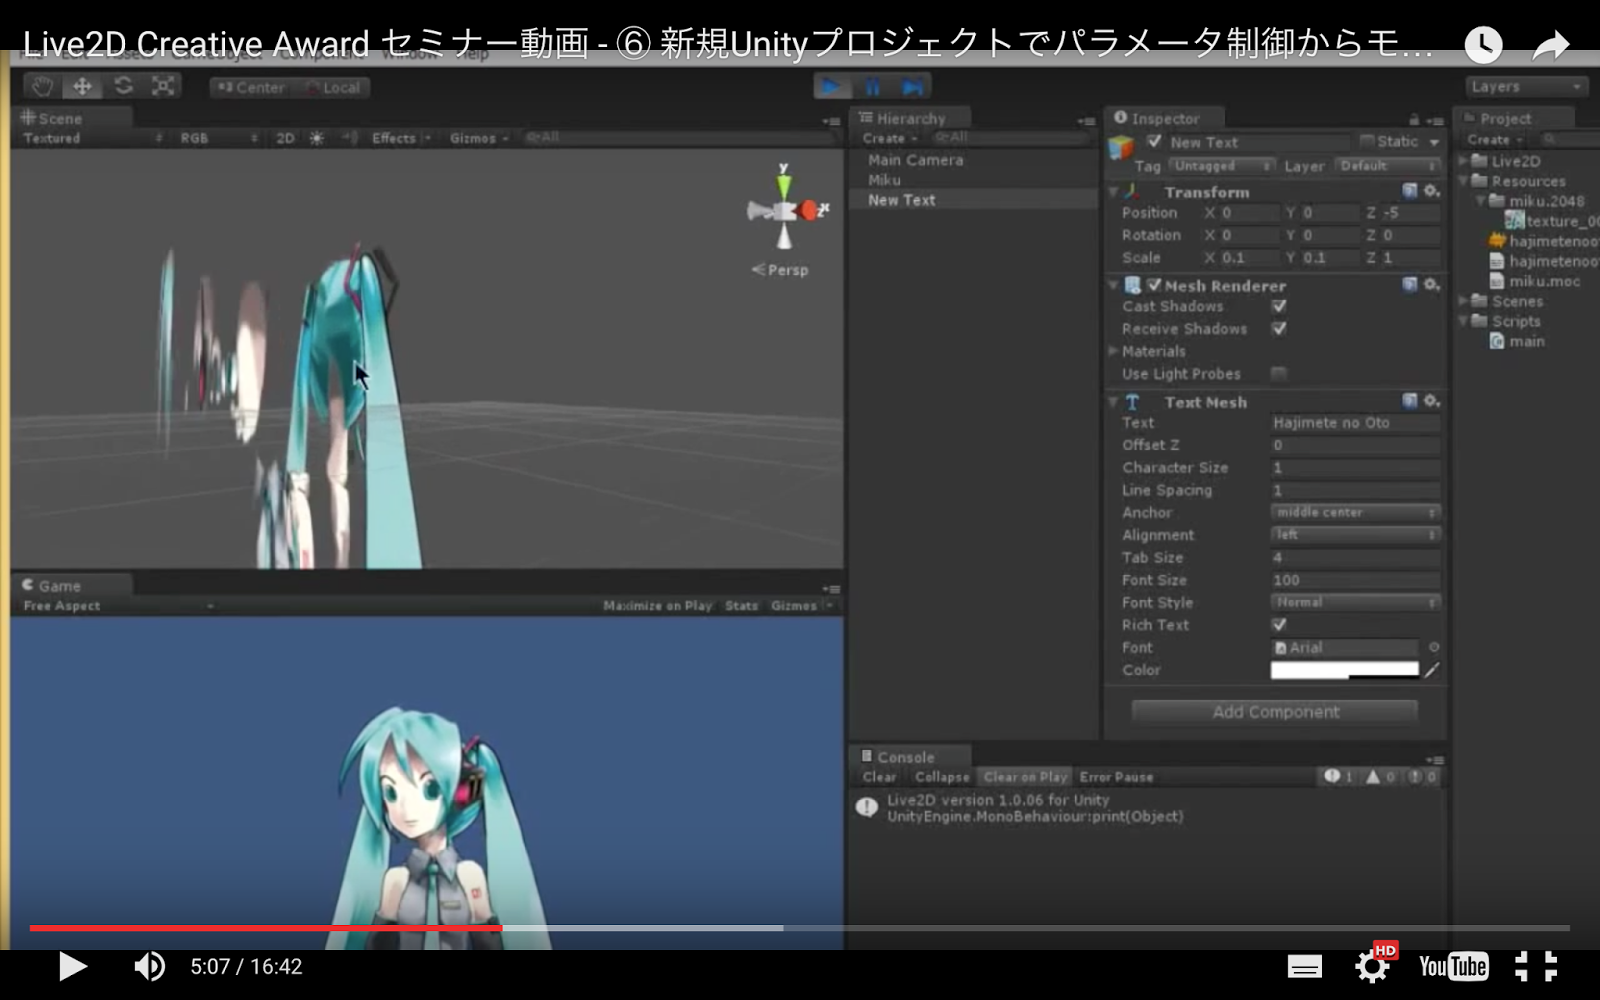Viewport: 1600px width, 1000px height.
Task: Toggle Scene view lighting sun icon
Action: [x=317, y=138]
